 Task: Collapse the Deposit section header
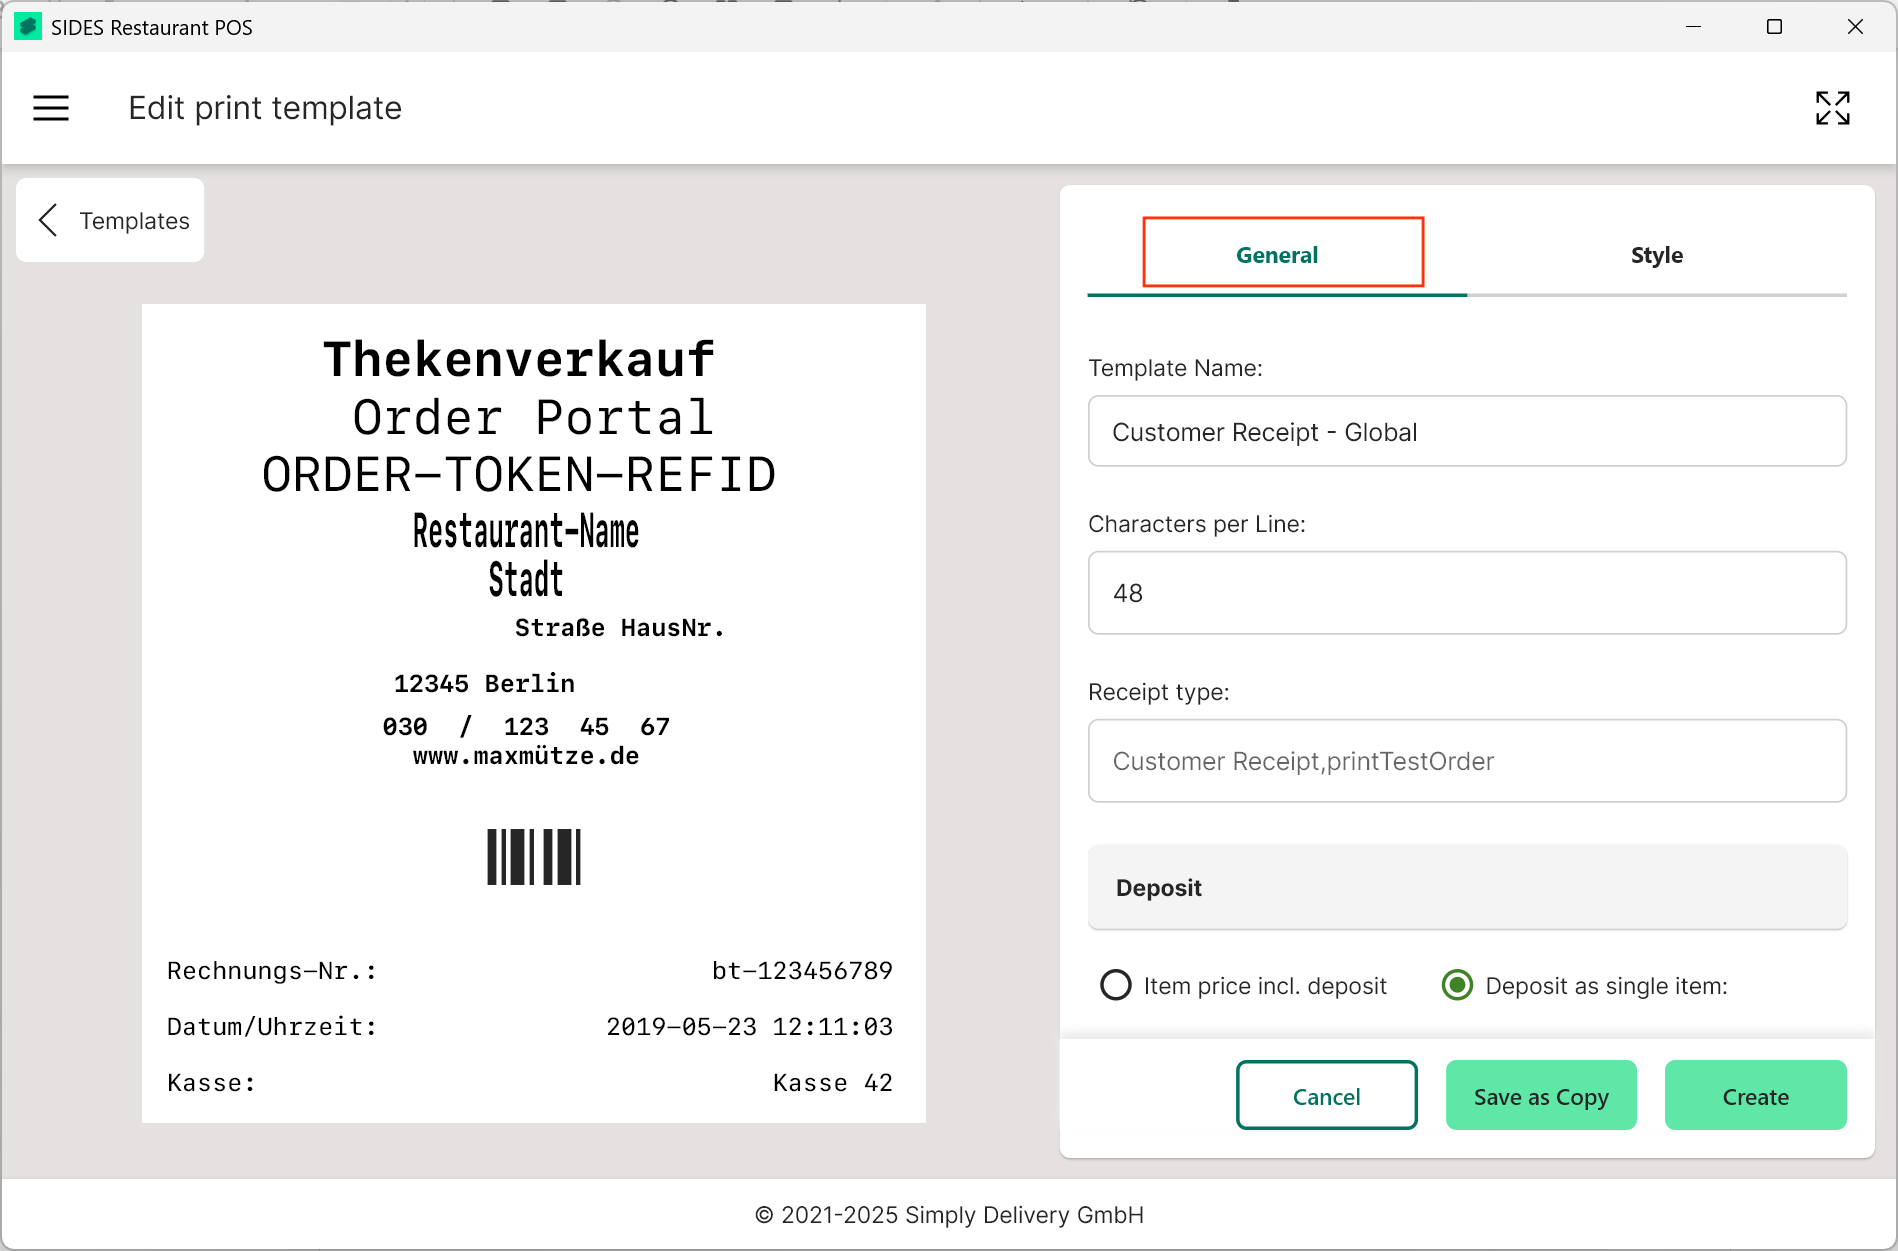pos(1466,888)
